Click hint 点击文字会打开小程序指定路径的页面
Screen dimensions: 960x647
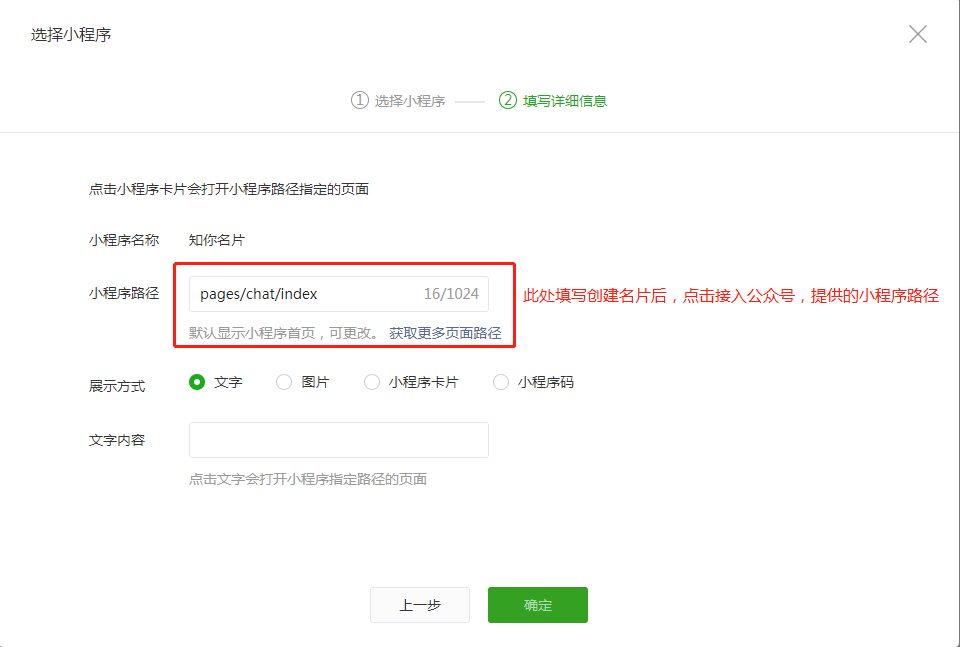point(308,479)
